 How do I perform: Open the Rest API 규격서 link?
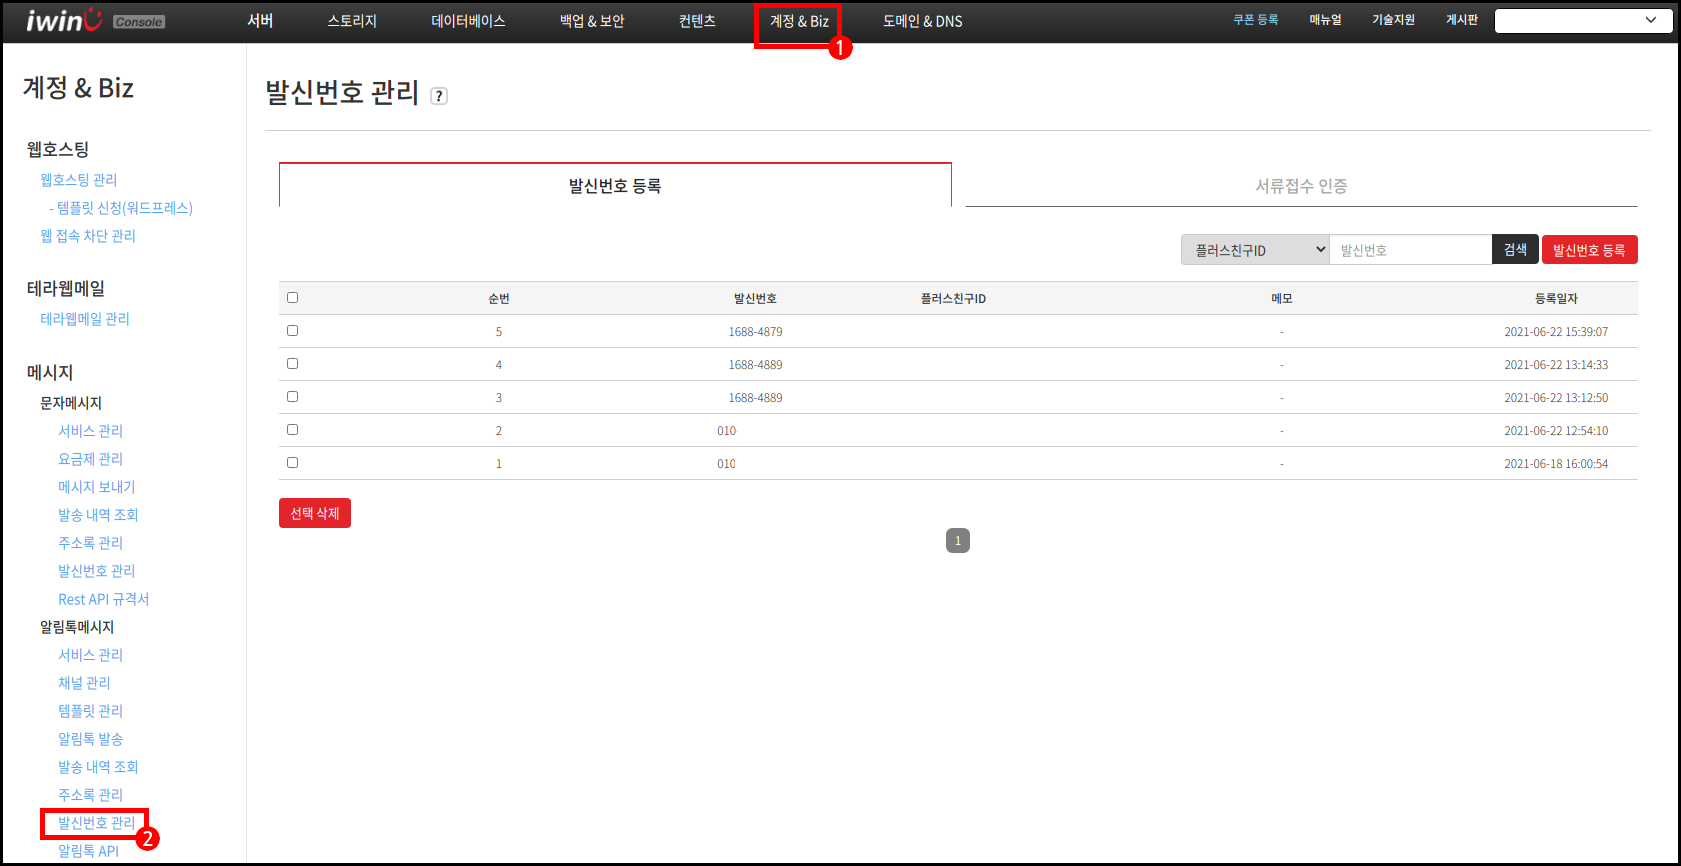click(103, 599)
